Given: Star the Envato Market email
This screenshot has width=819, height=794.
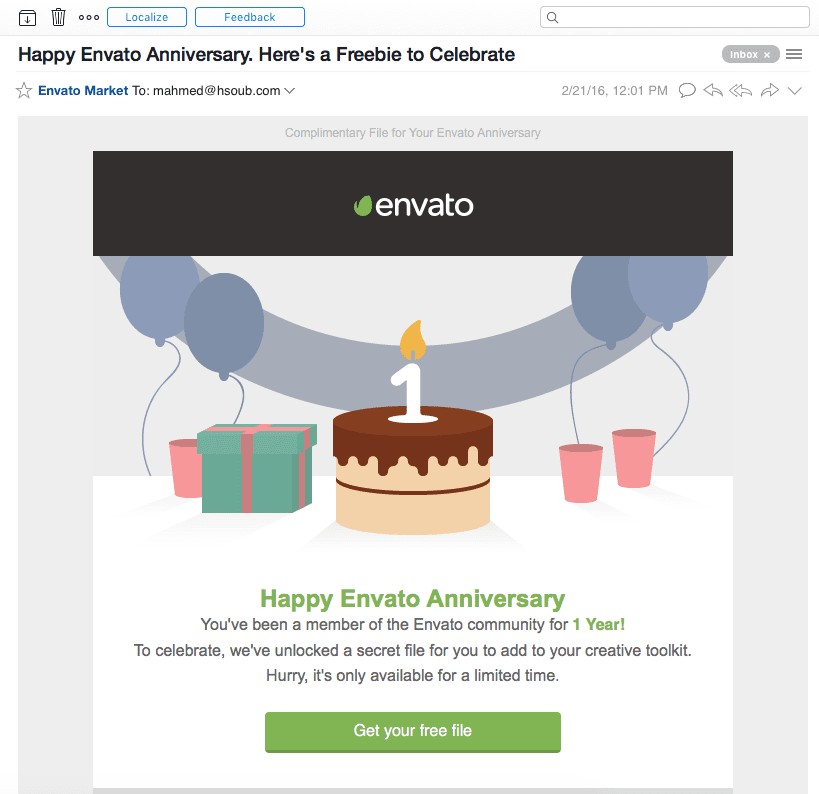Looking at the screenshot, I should pyautogui.click(x=24, y=91).
